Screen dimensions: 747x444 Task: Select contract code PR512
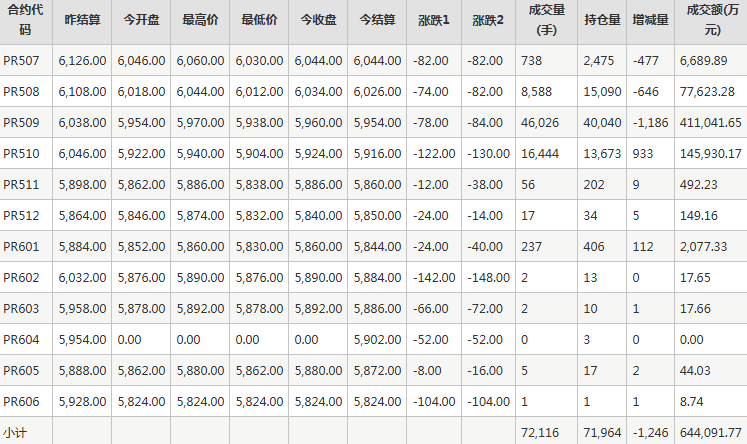click(21, 216)
